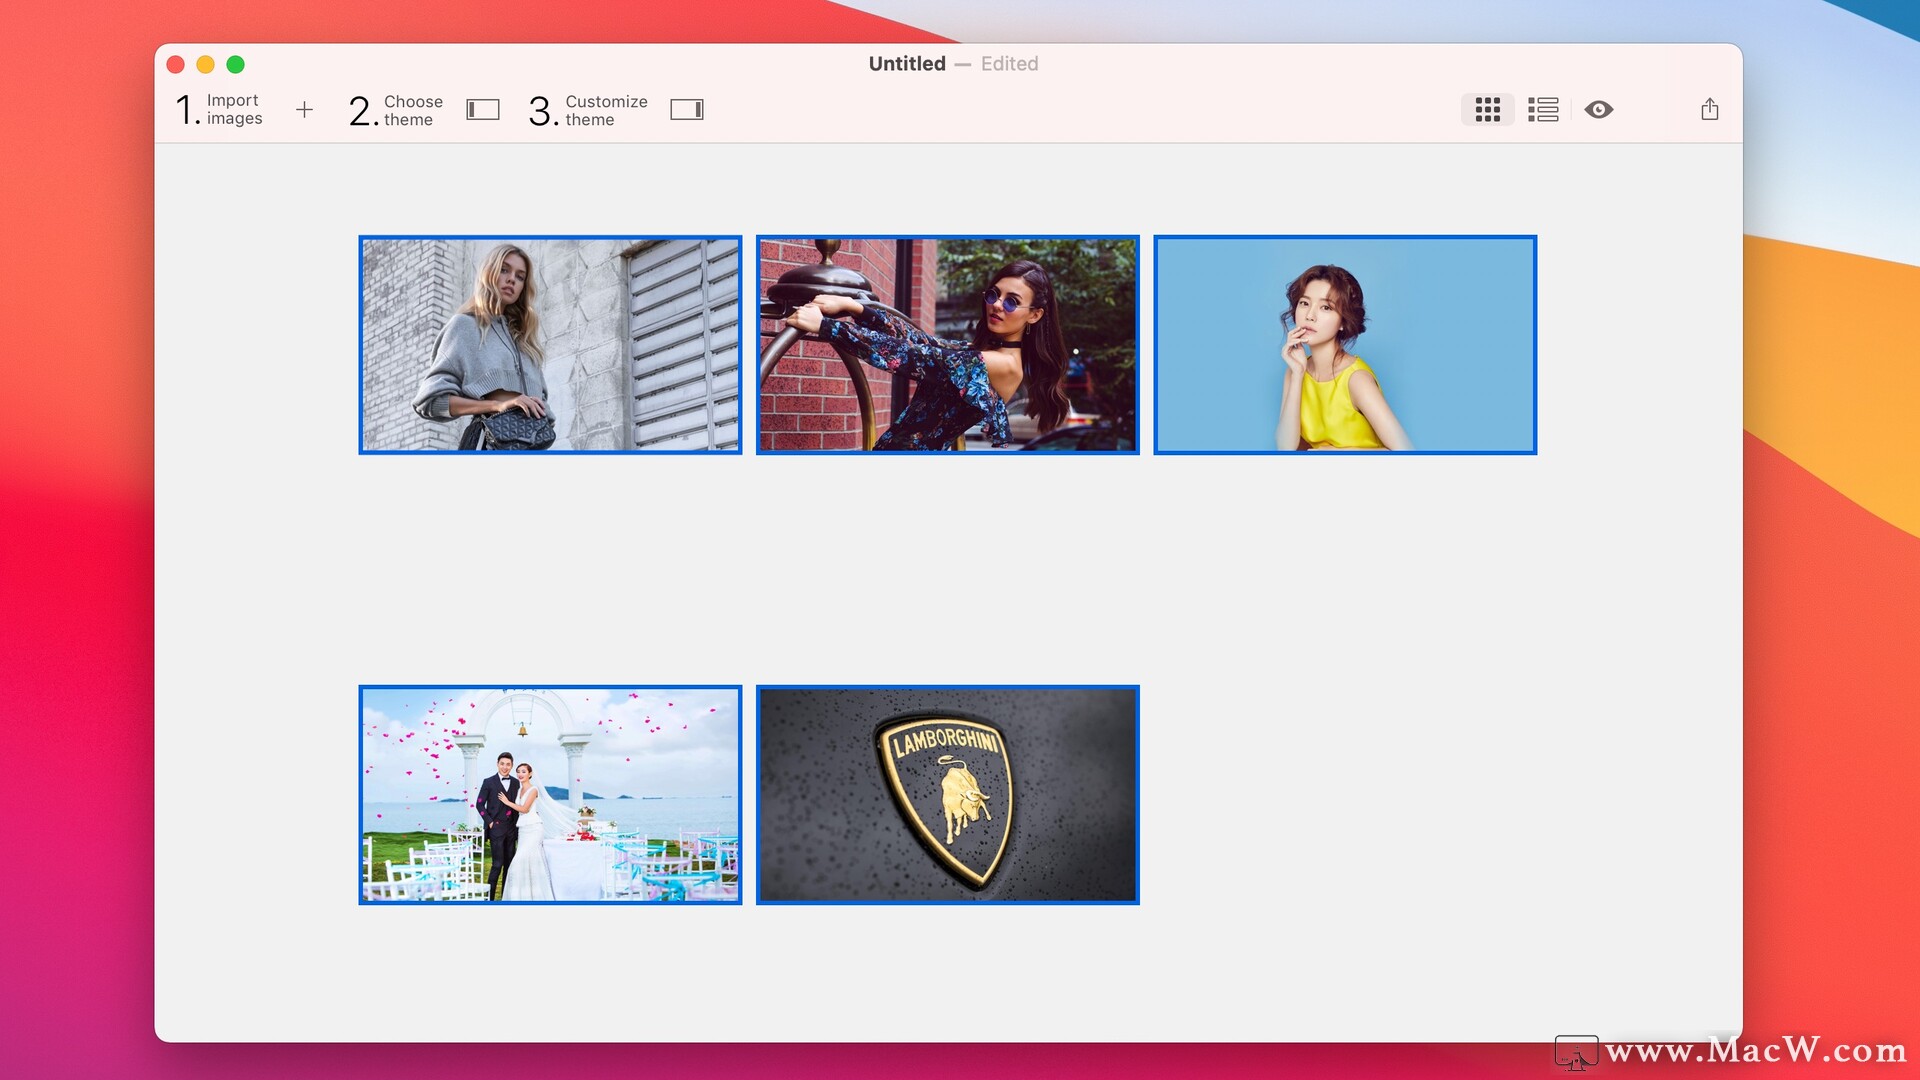Click the grid view icon
The height and width of the screenshot is (1080, 1920).
point(1486,109)
